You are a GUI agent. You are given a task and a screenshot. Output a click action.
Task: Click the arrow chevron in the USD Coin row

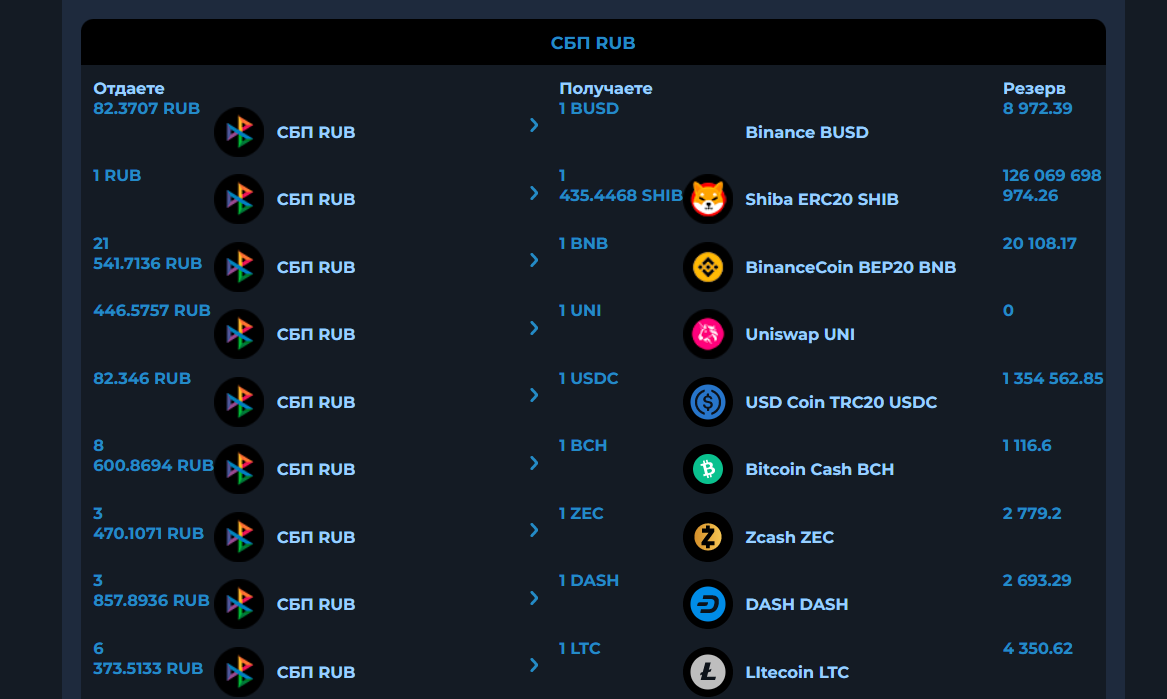(534, 395)
